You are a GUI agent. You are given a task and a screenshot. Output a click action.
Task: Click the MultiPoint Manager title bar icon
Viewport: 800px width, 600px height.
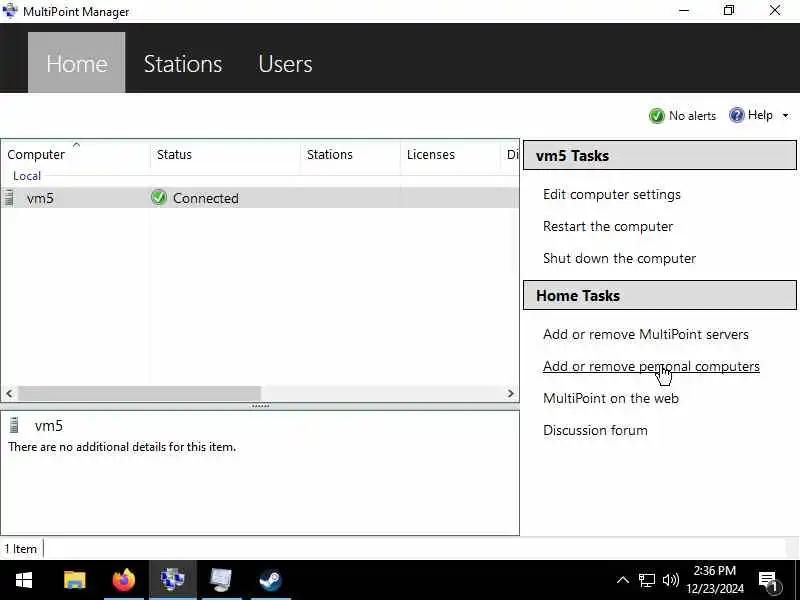pos(10,10)
